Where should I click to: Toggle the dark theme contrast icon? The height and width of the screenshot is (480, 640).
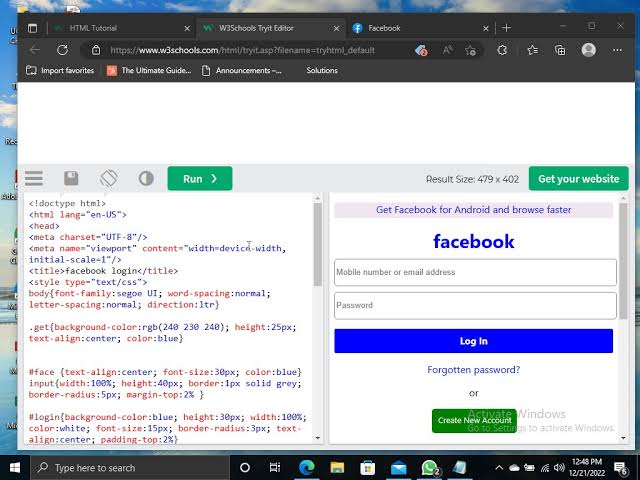coord(146,178)
